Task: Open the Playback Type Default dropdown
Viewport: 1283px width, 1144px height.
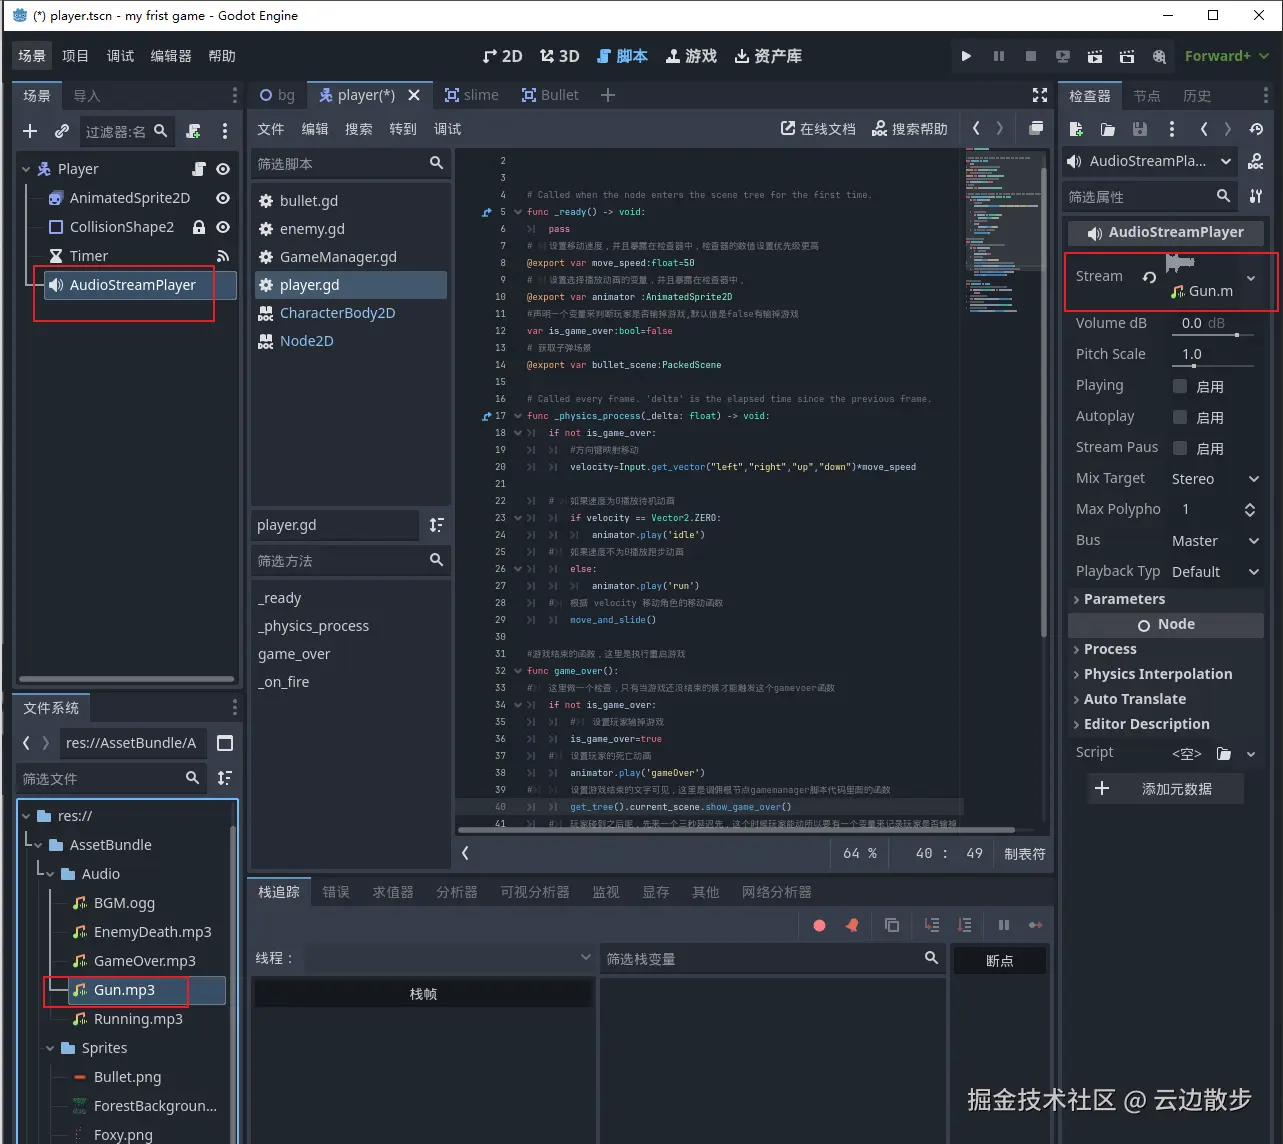Action: pos(1215,572)
